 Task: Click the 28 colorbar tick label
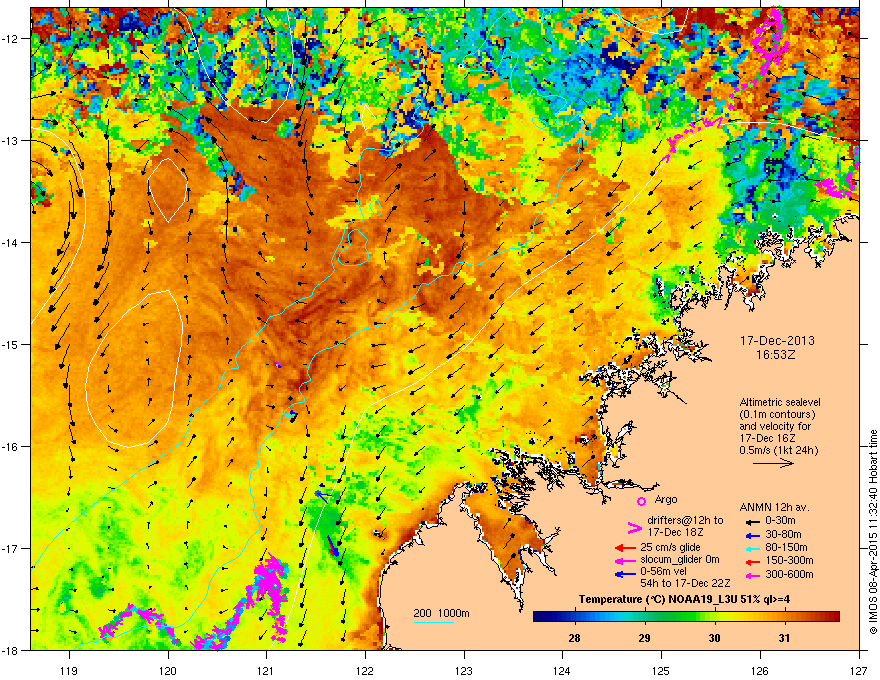tap(574, 638)
